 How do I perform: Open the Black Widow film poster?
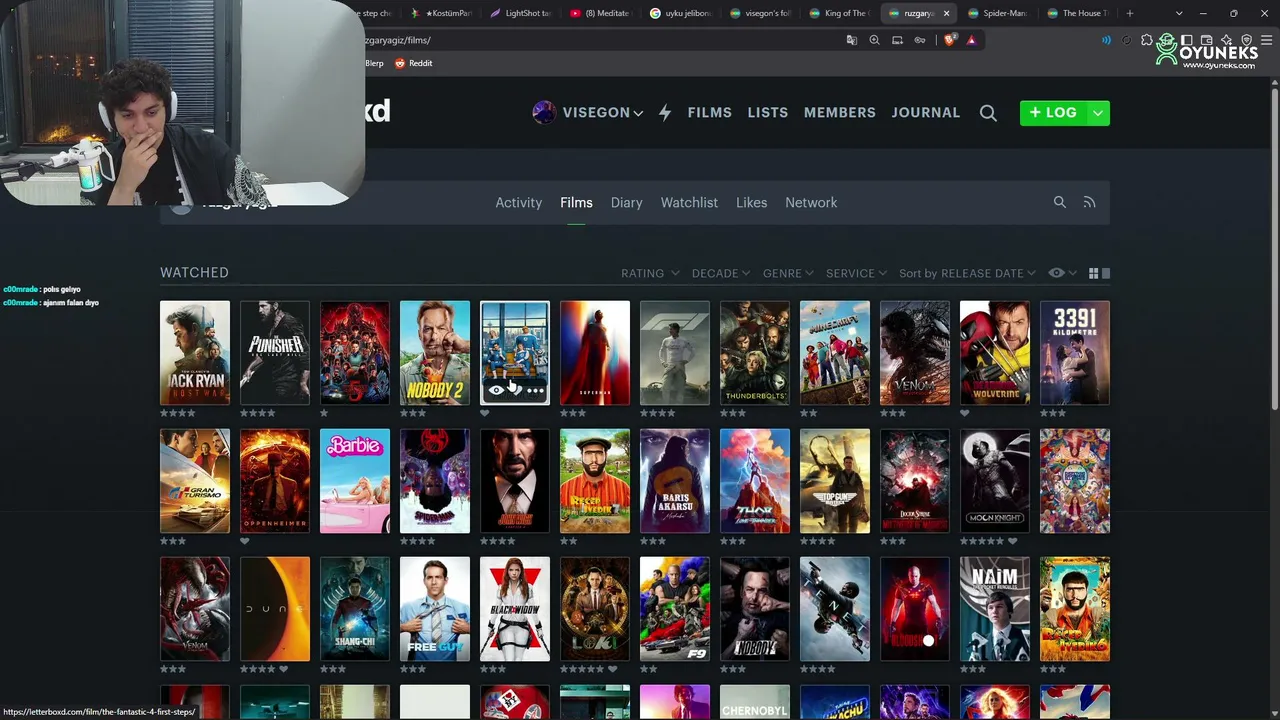[515, 609]
